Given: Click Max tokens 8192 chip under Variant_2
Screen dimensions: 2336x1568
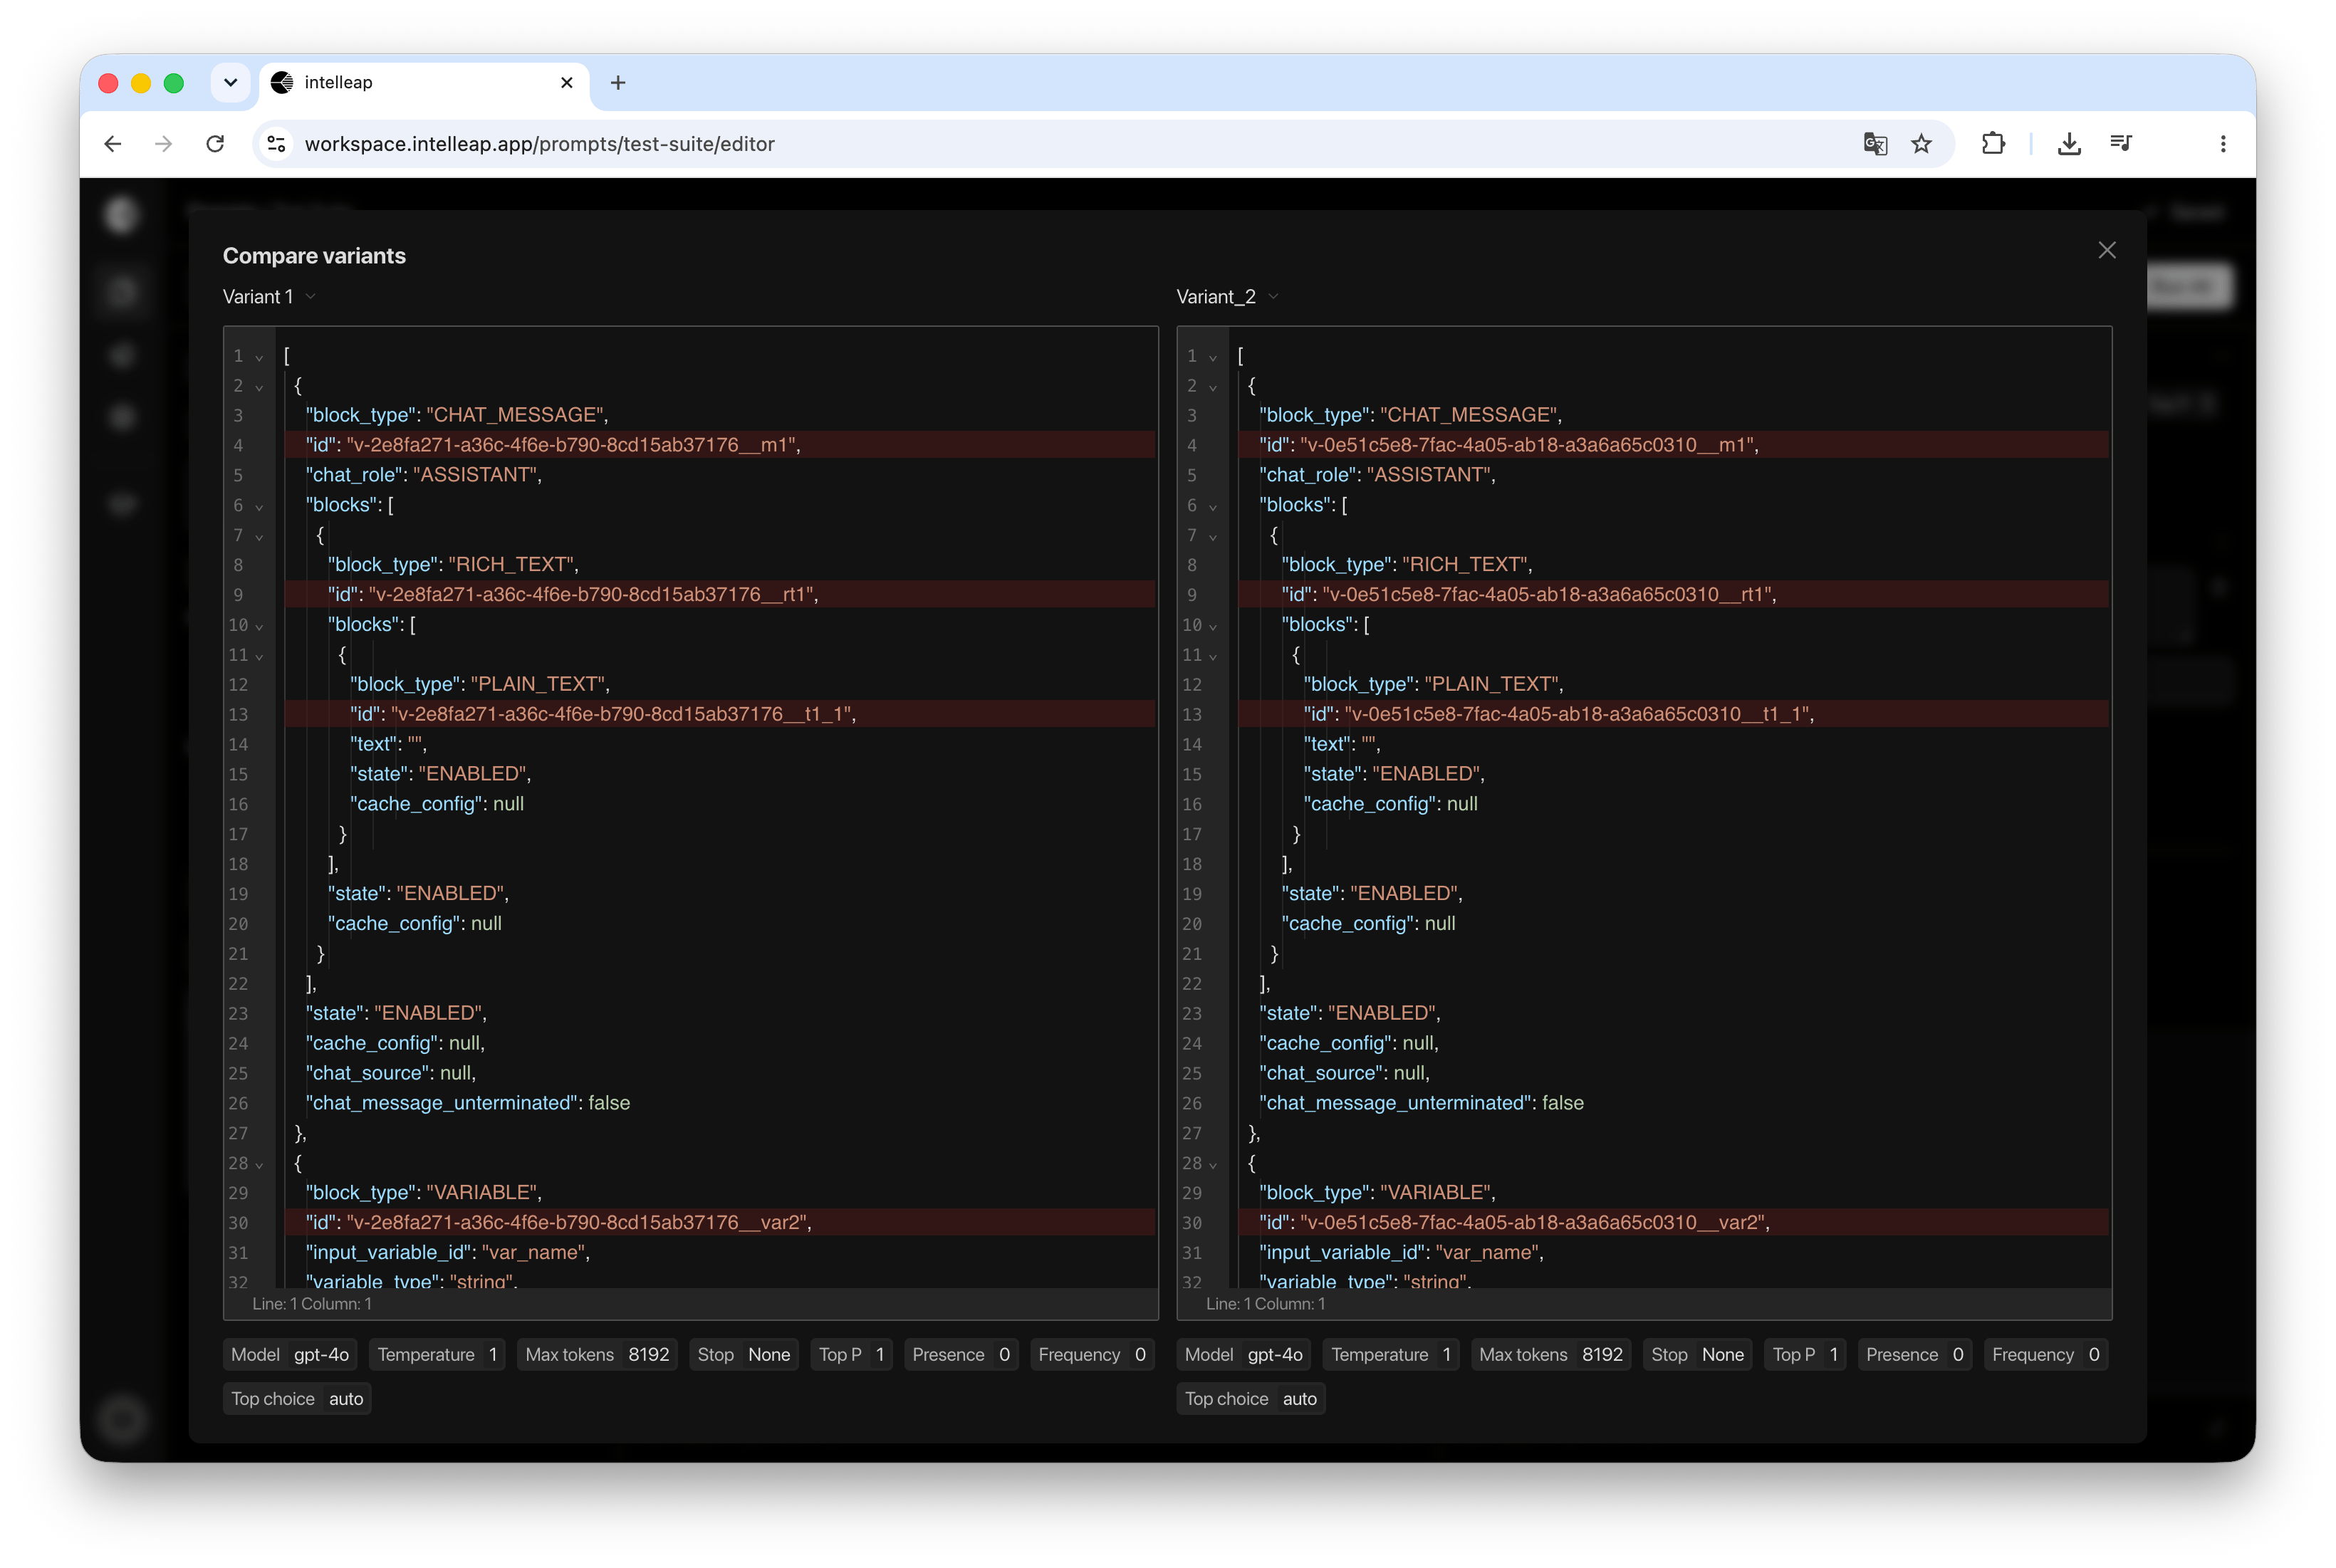Looking at the screenshot, I should pos(1551,1354).
